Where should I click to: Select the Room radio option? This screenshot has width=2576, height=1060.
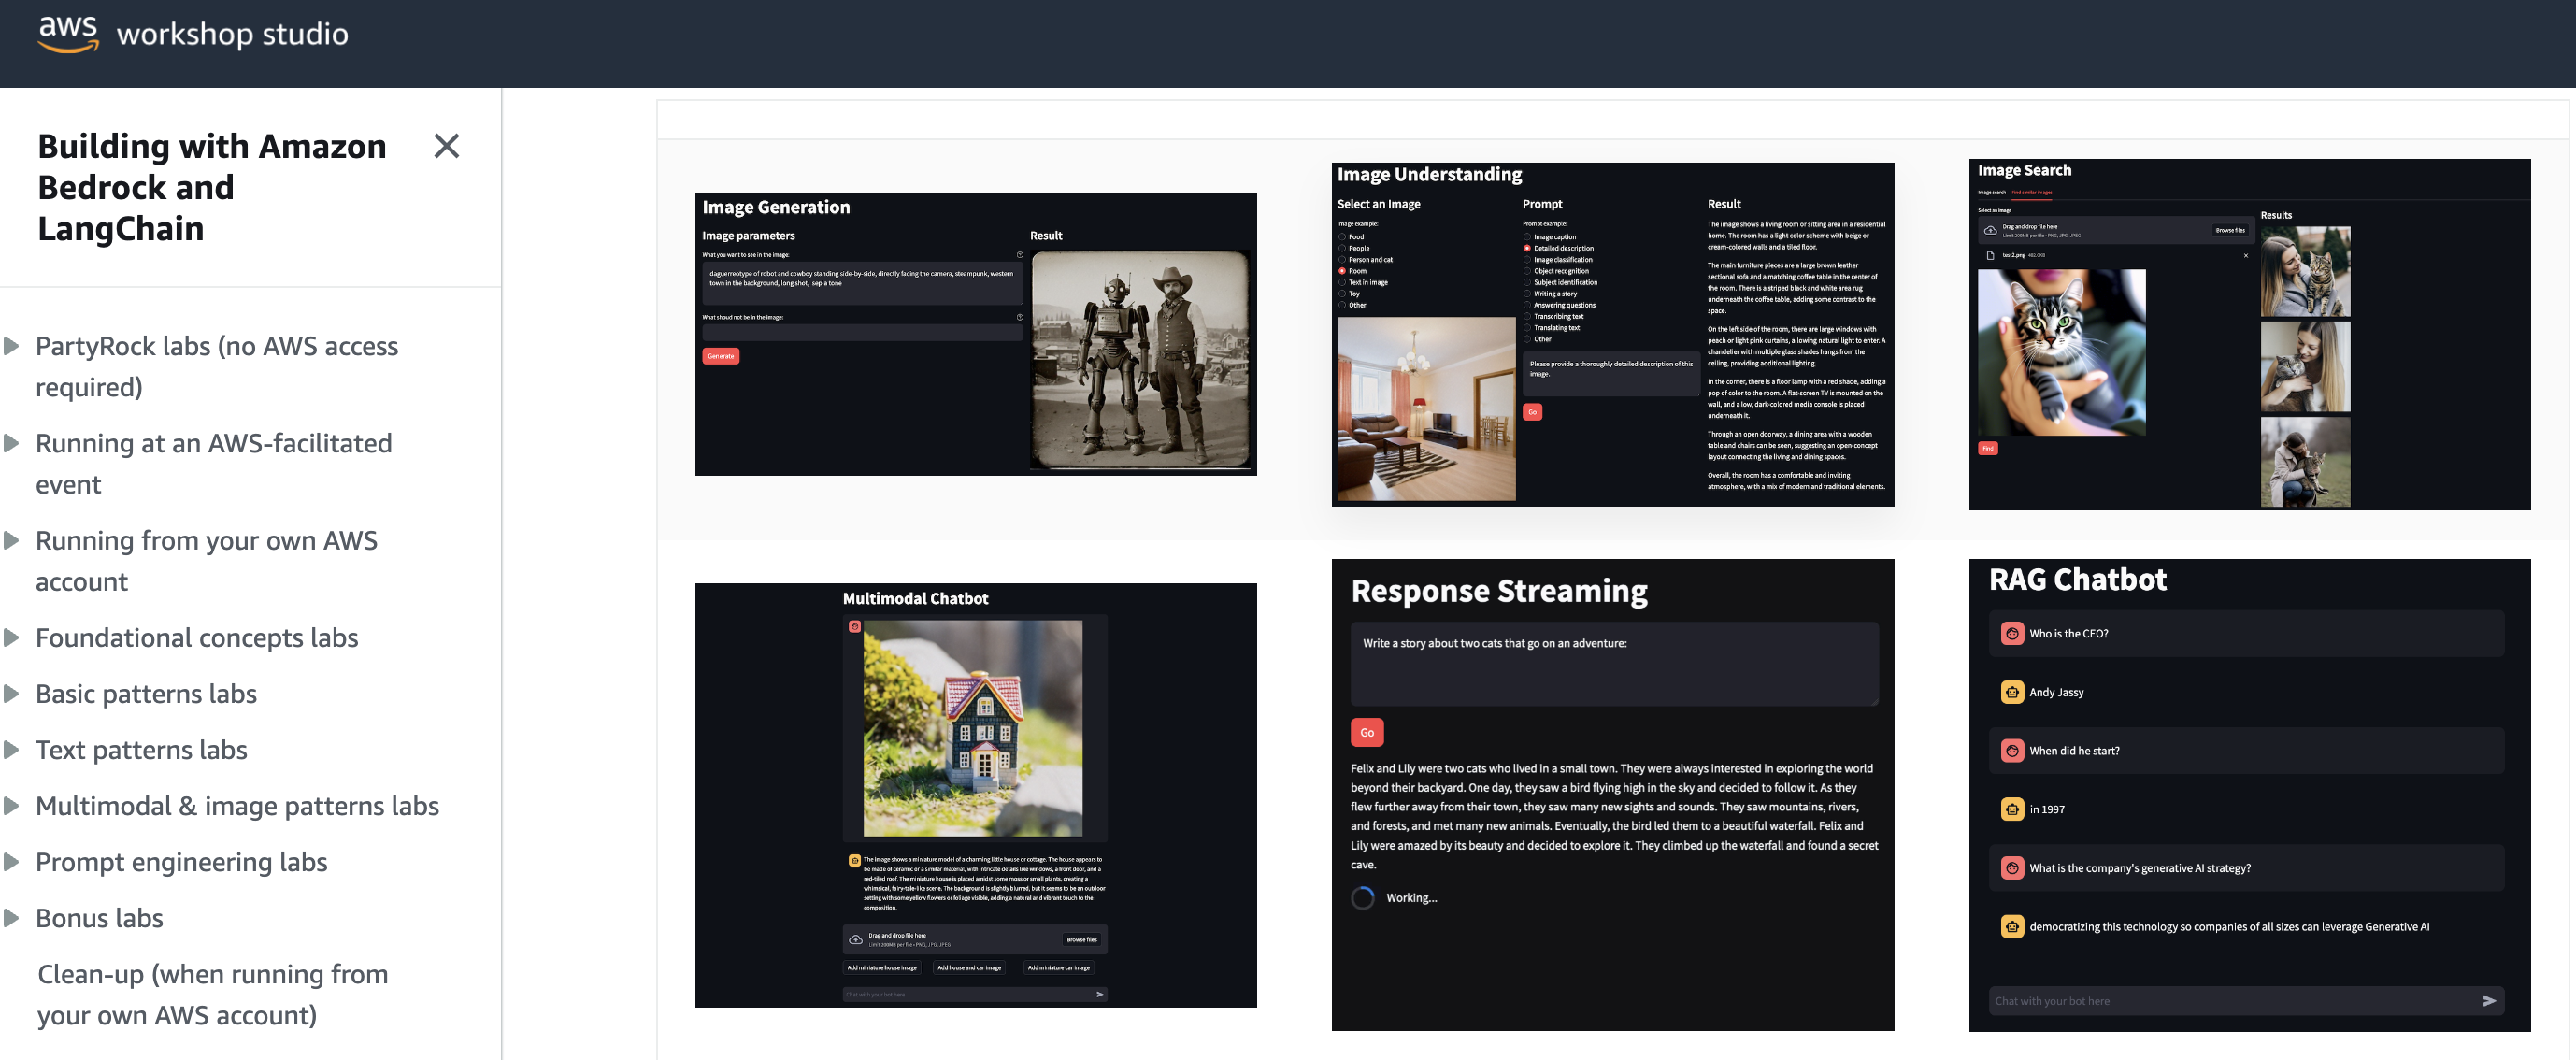1342,271
